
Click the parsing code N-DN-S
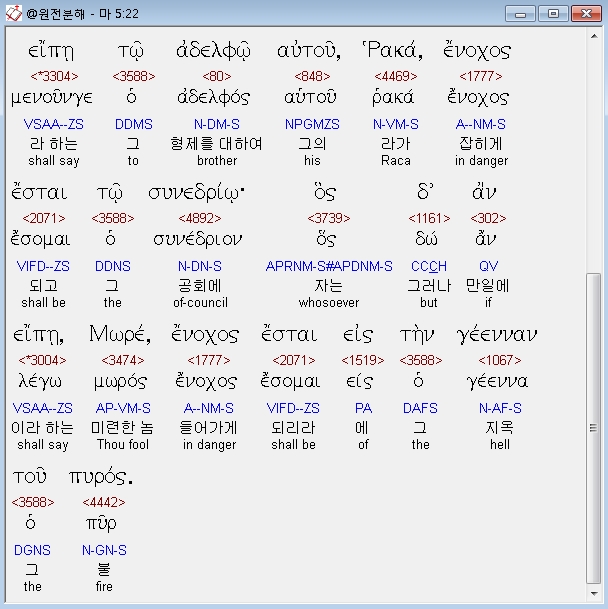[200, 266]
